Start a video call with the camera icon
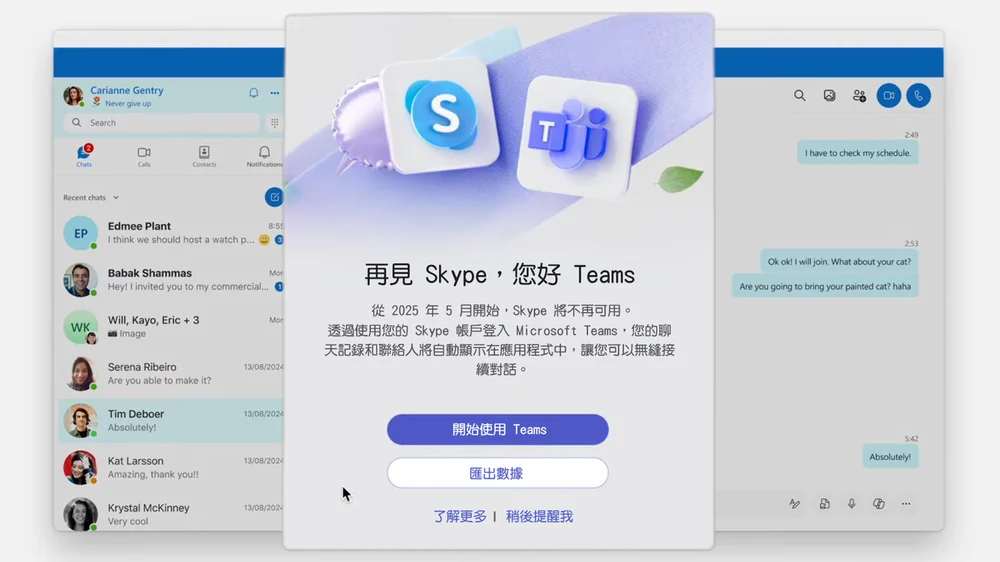Screen dimensions: 1000x562 coord(888,95)
